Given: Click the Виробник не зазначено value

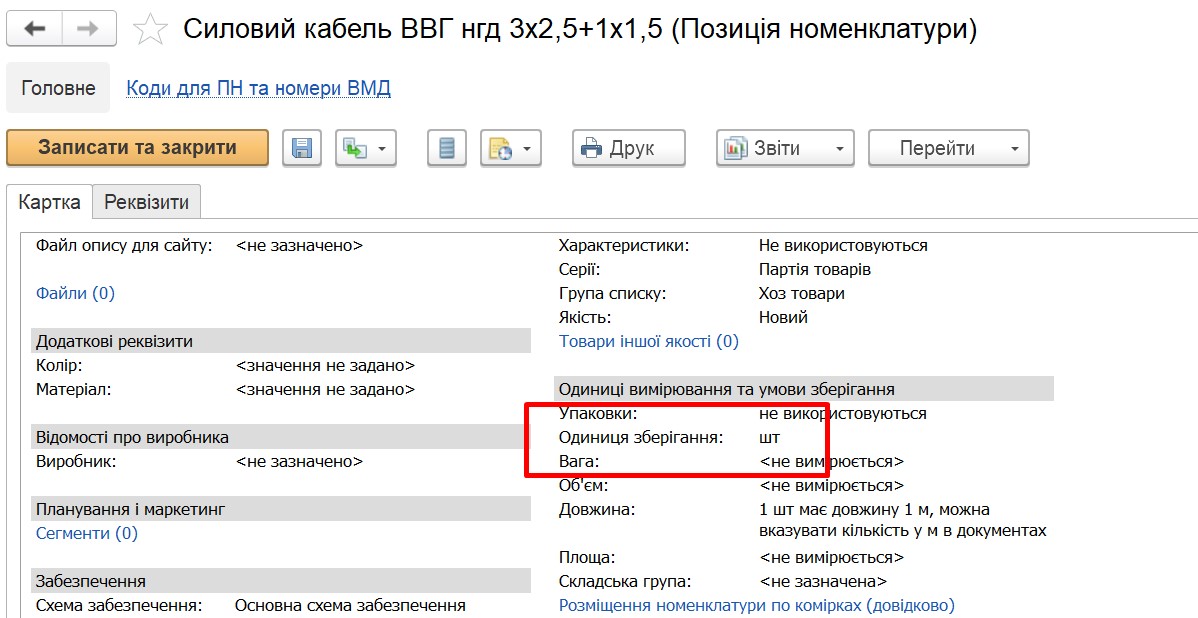Looking at the screenshot, I should pyautogui.click(x=300, y=461).
